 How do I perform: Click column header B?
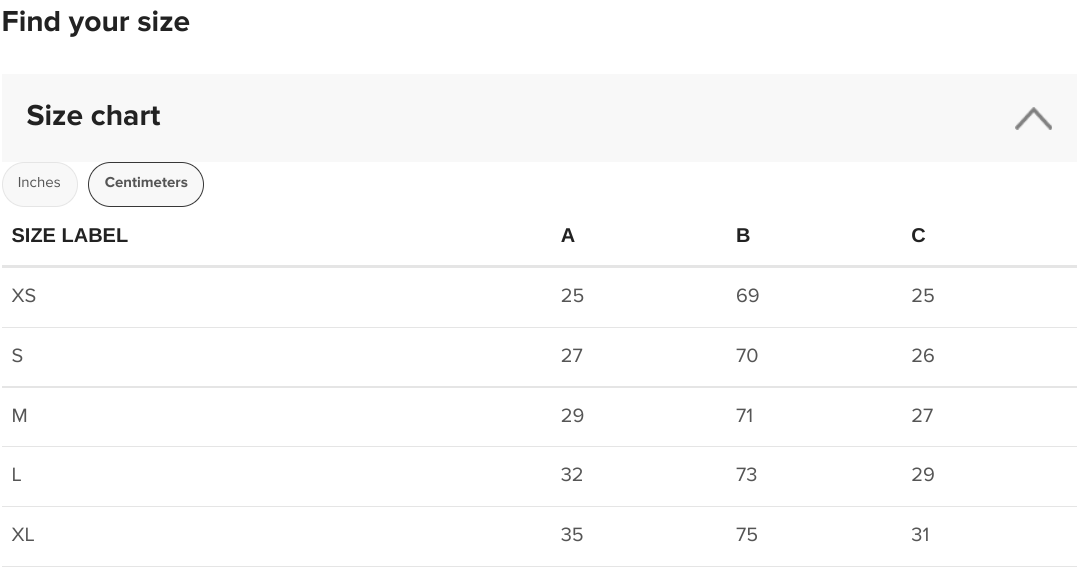[x=742, y=236]
